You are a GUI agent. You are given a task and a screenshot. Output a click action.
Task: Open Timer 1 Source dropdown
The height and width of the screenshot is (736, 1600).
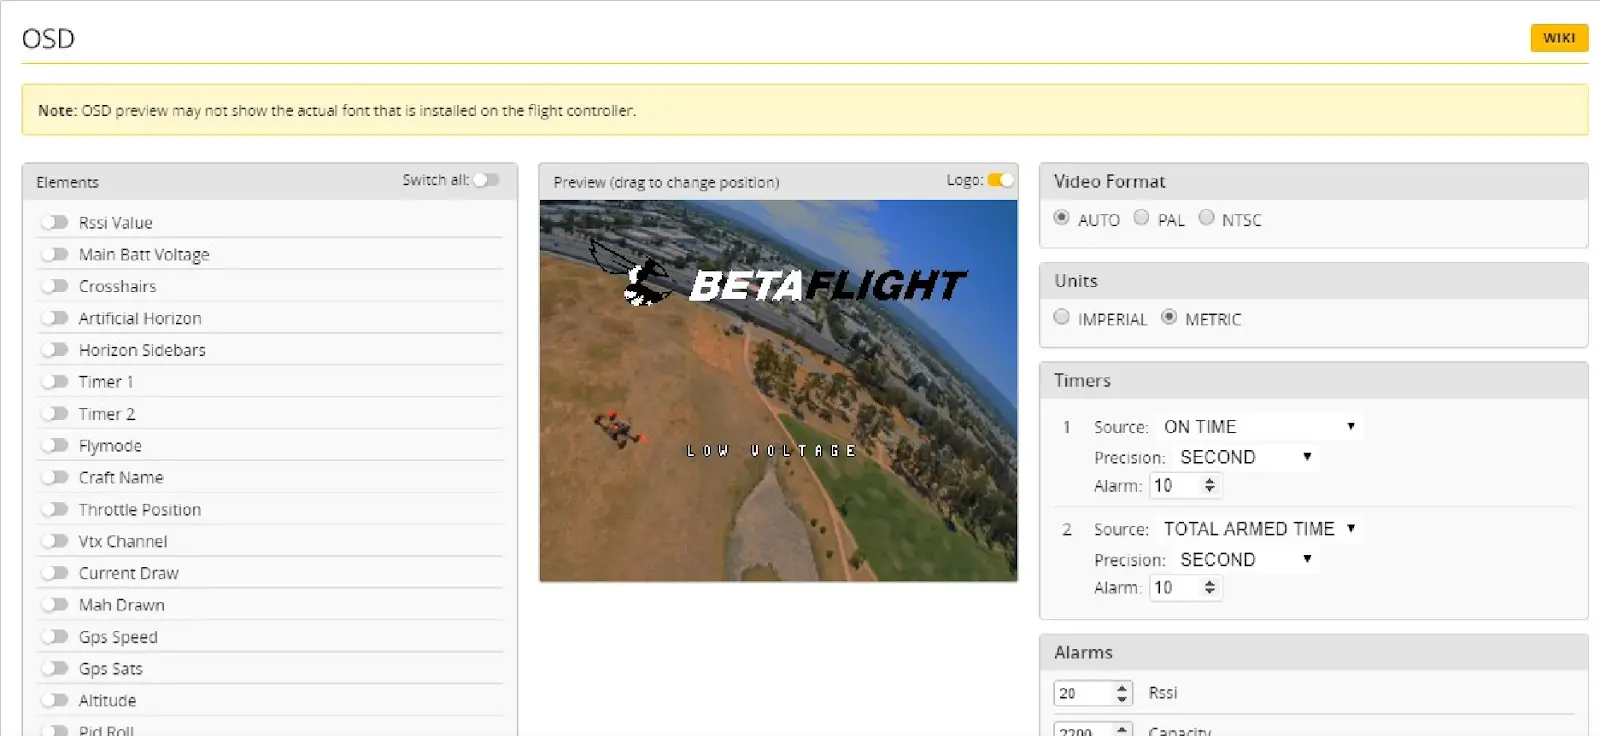(1258, 427)
